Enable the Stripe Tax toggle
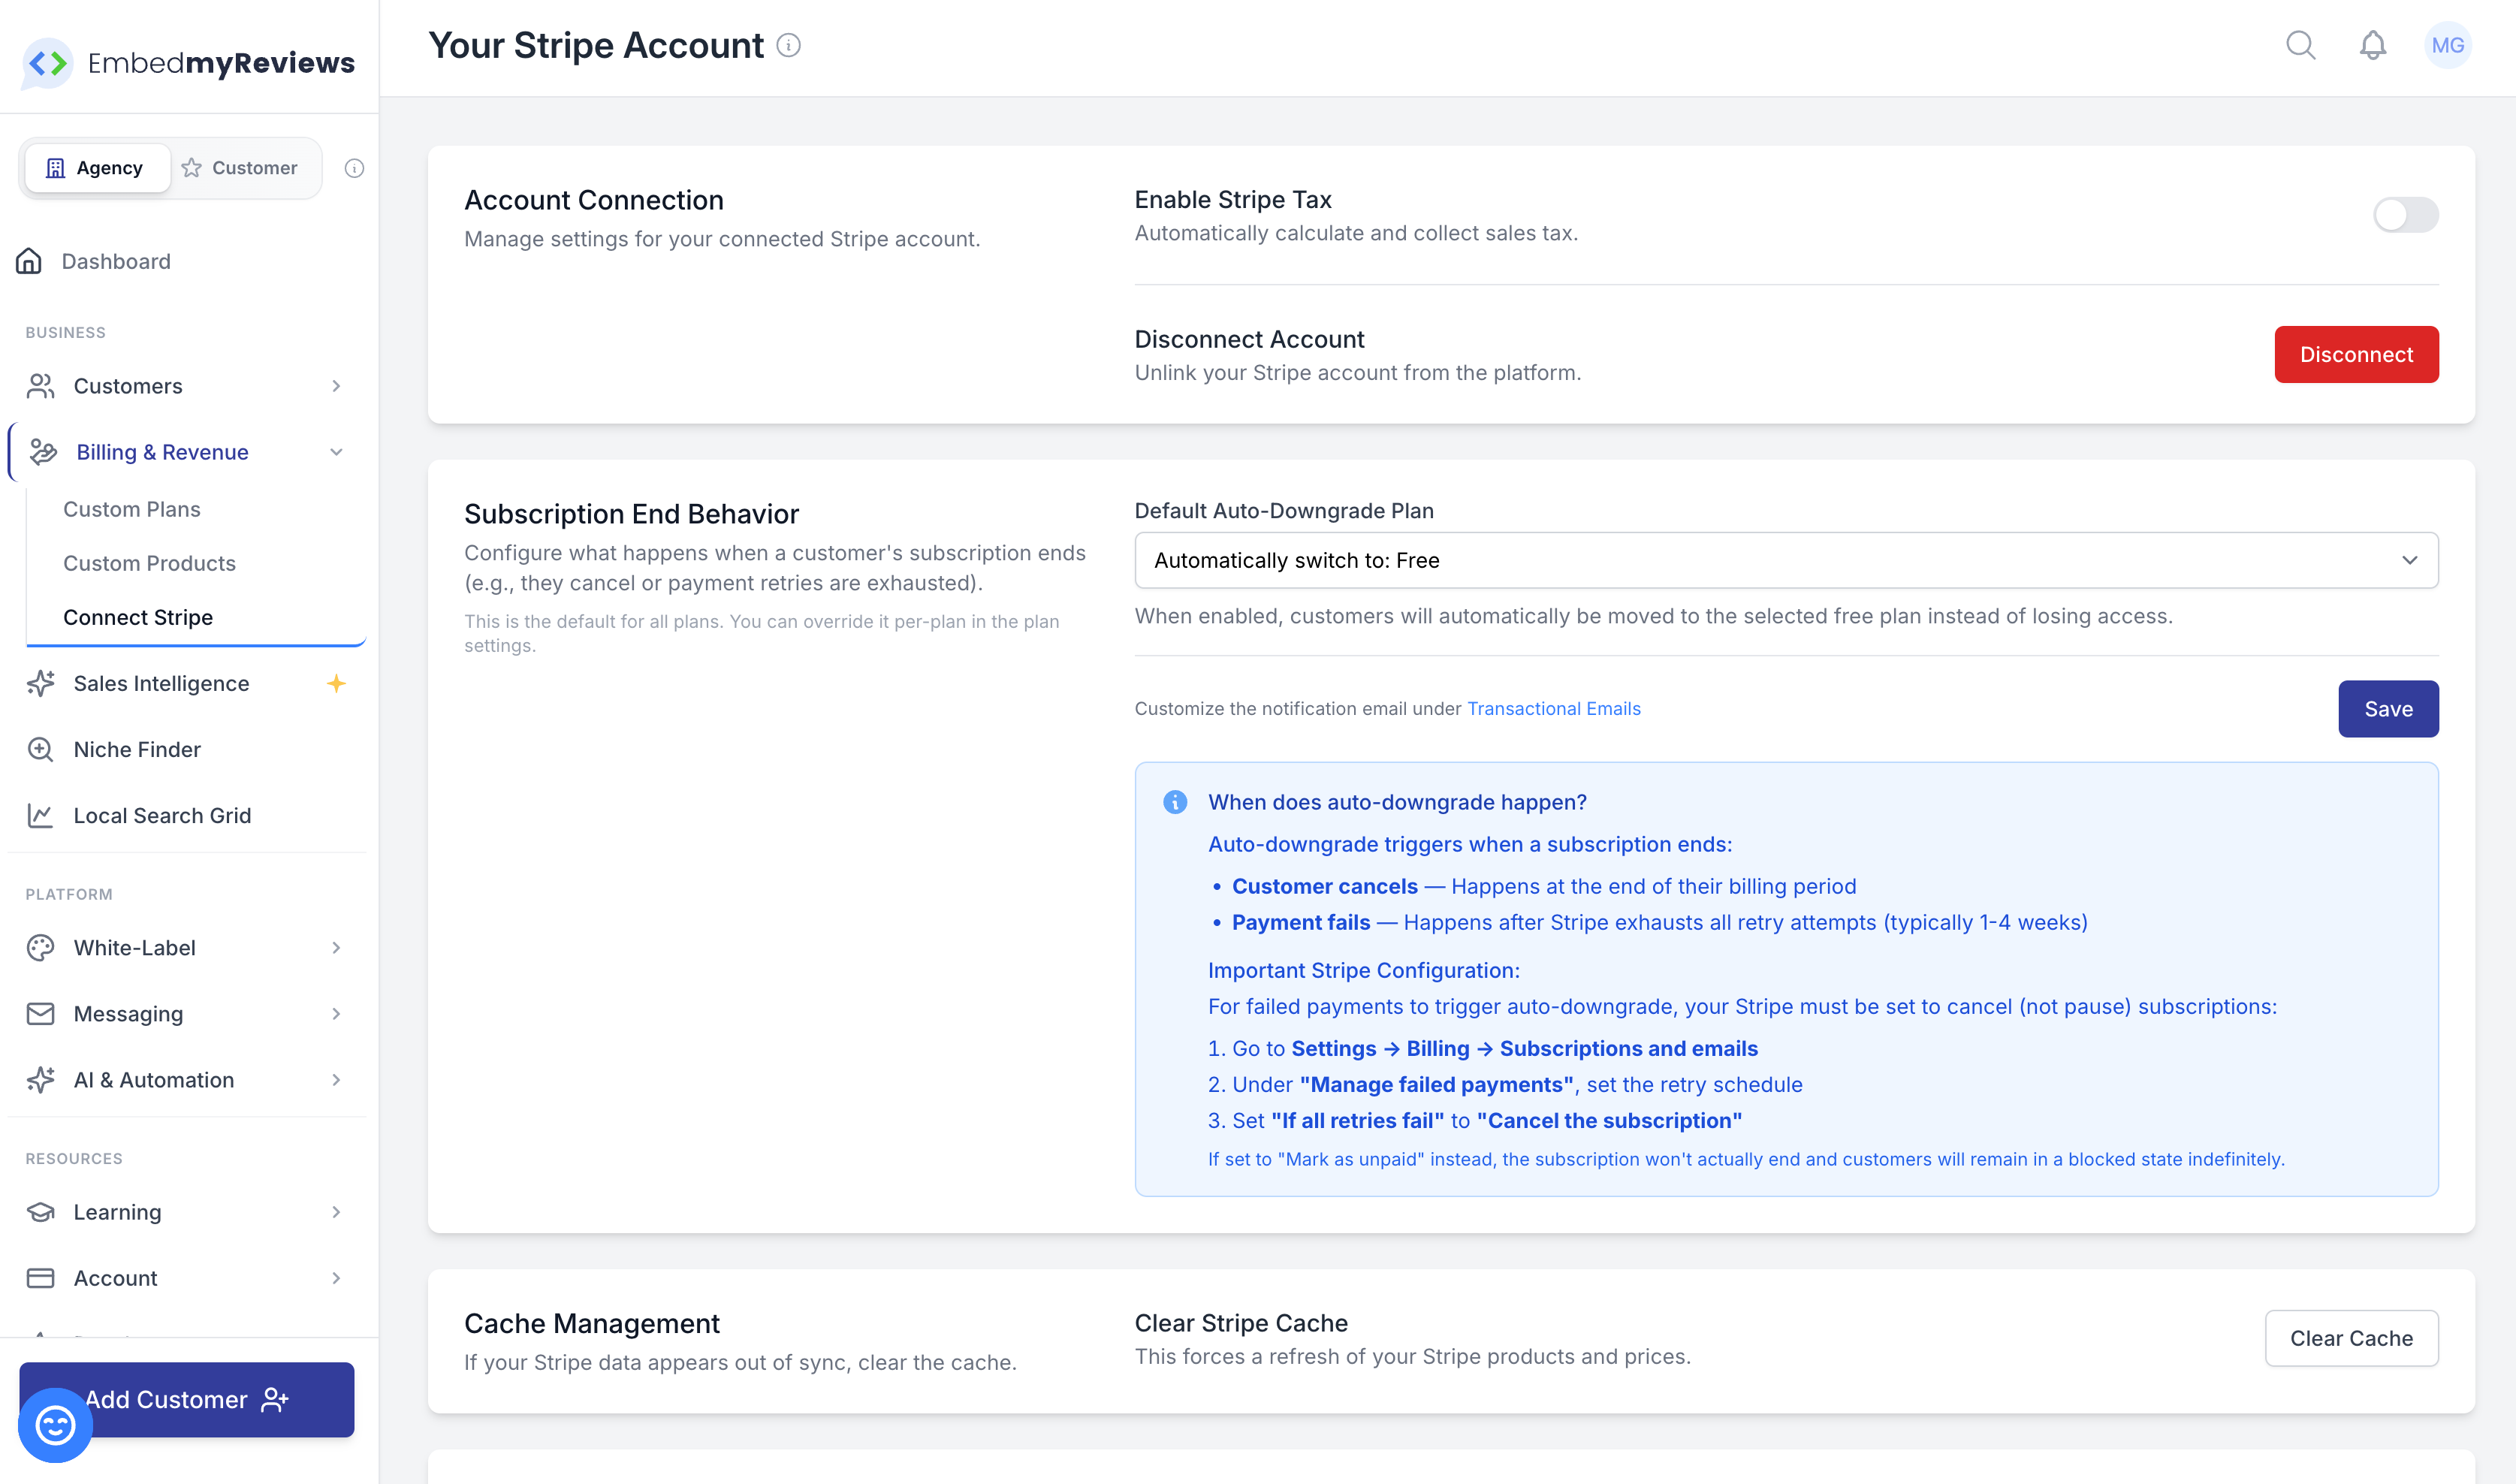This screenshot has width=2516, height=1484. (2405, 214)
